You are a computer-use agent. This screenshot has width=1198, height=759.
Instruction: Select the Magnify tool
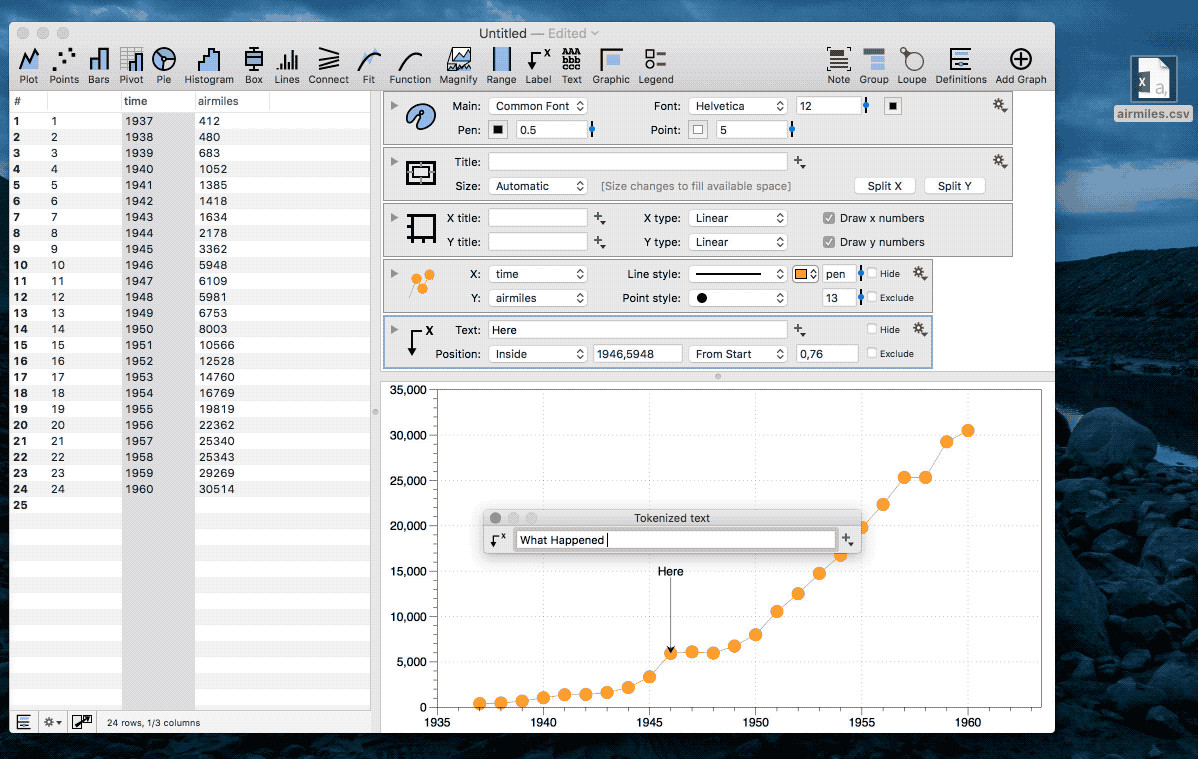tap(458, 66)
